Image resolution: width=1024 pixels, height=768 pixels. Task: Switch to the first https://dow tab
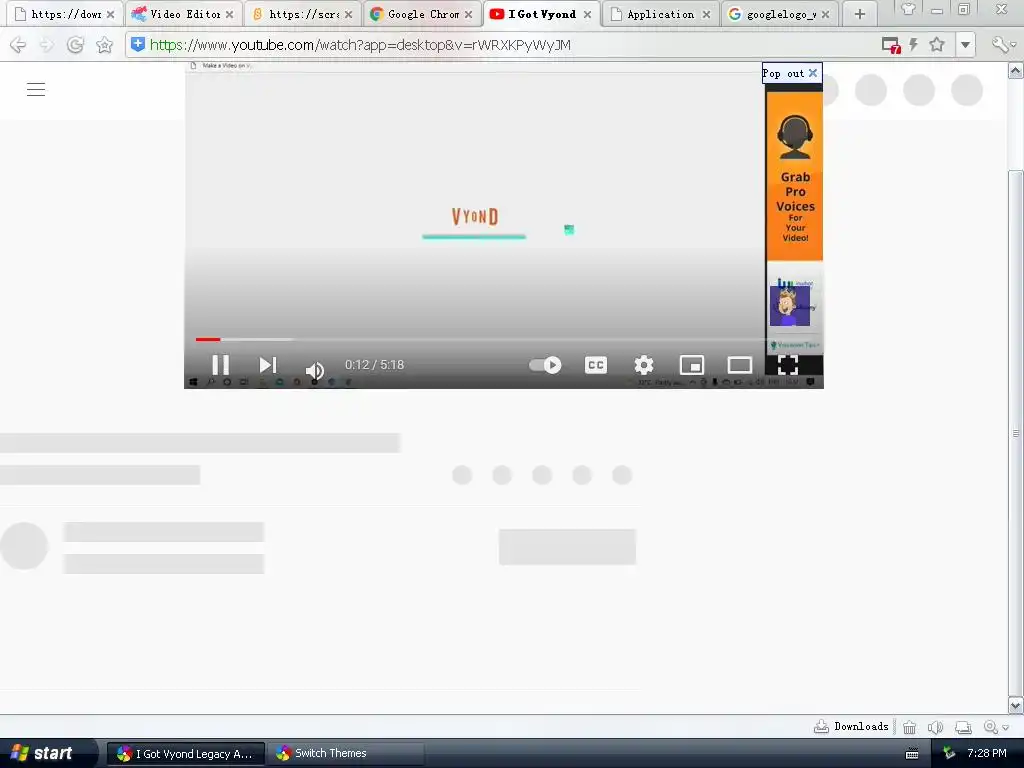pos(66,14)
